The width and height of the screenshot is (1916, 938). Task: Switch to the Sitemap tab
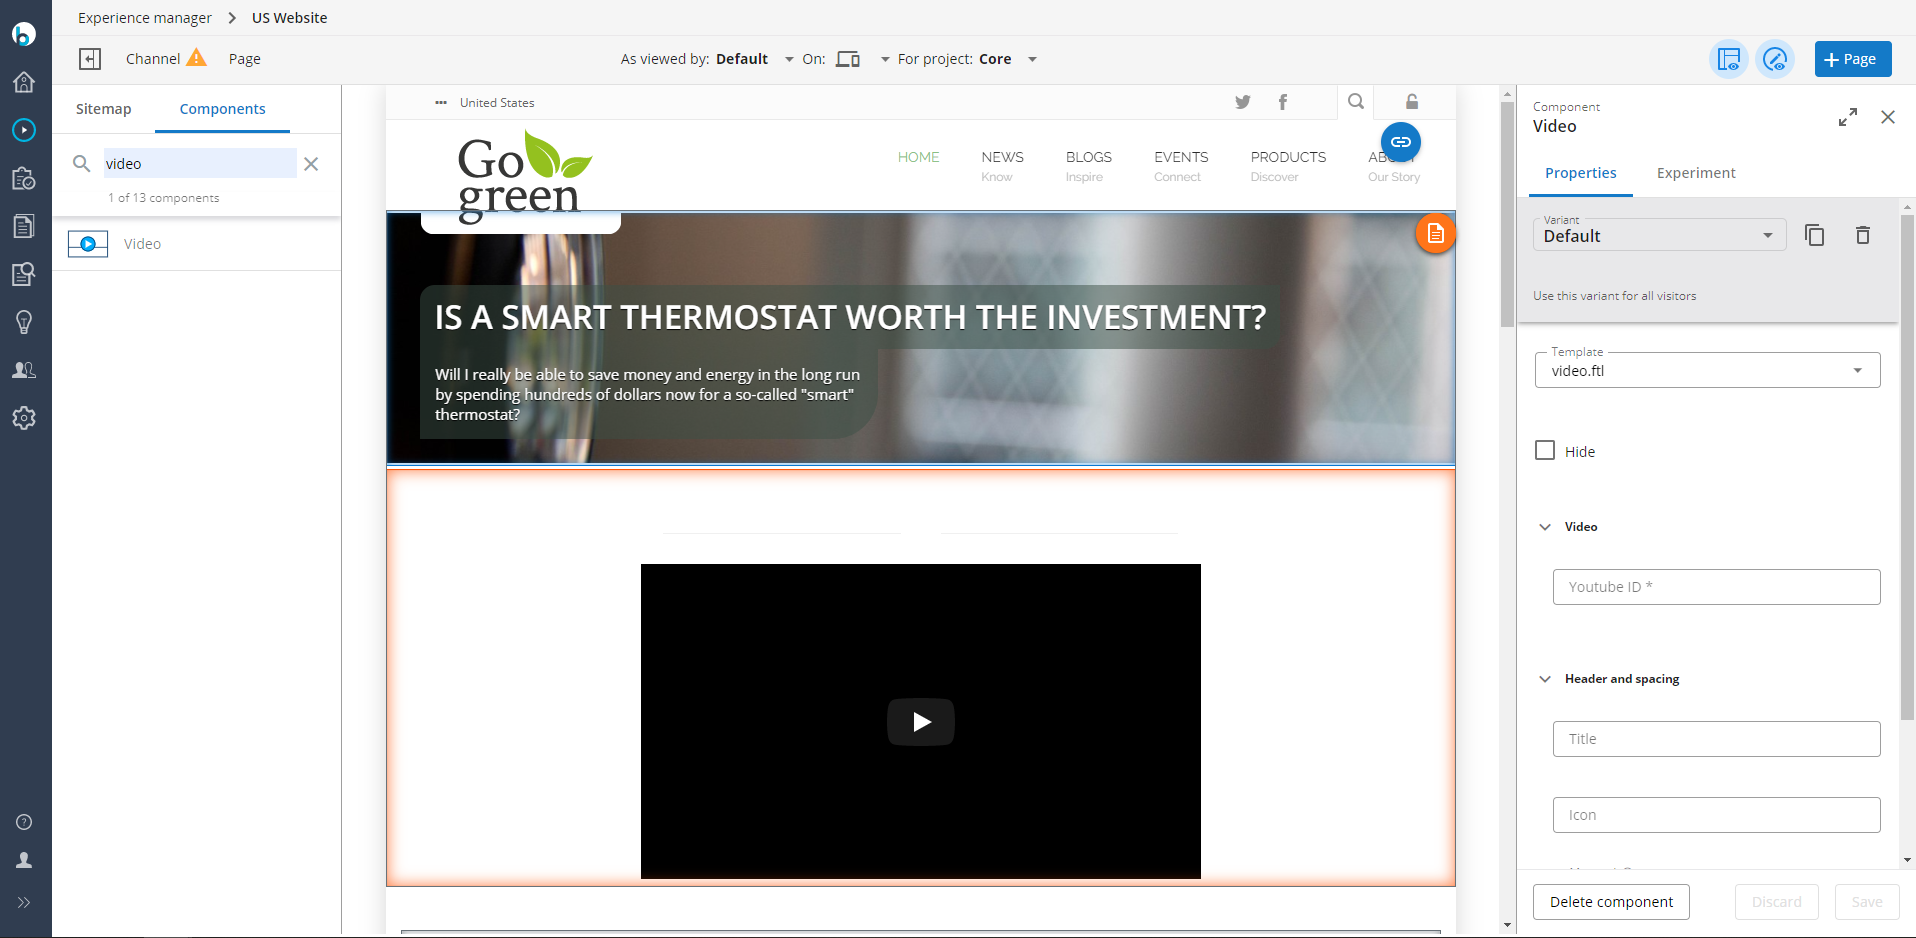pos(103,109)
